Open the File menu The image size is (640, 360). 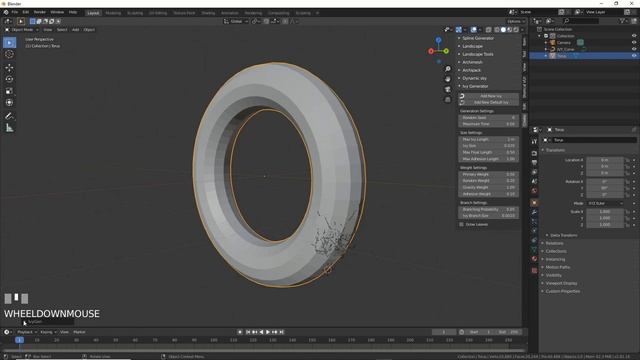click(15, 12)
